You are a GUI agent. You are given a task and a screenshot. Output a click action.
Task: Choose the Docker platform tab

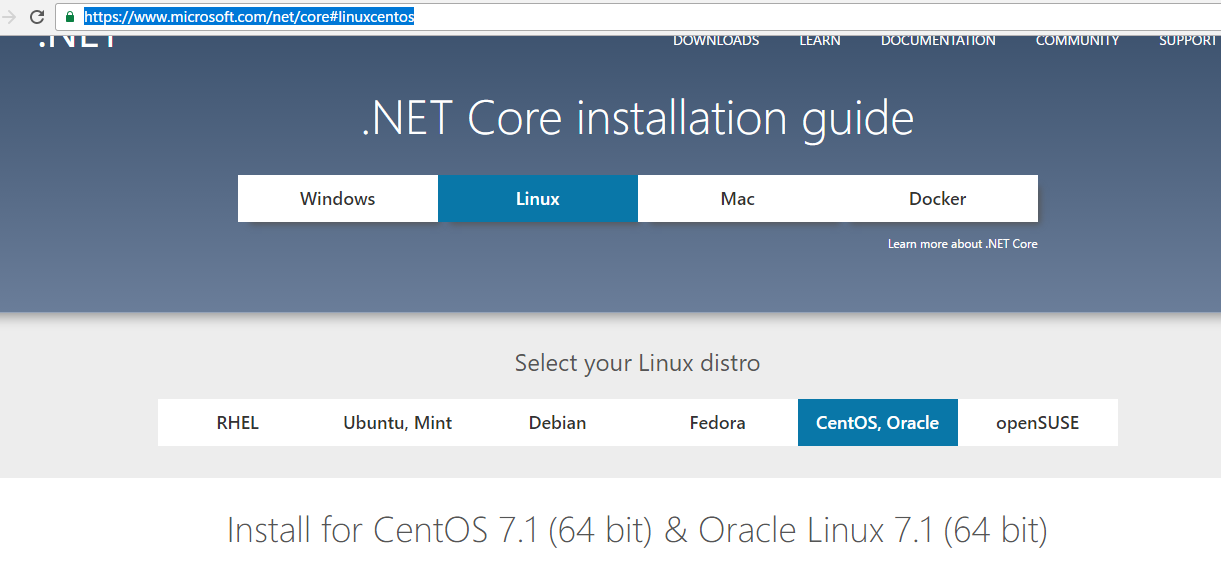(938, 198)
